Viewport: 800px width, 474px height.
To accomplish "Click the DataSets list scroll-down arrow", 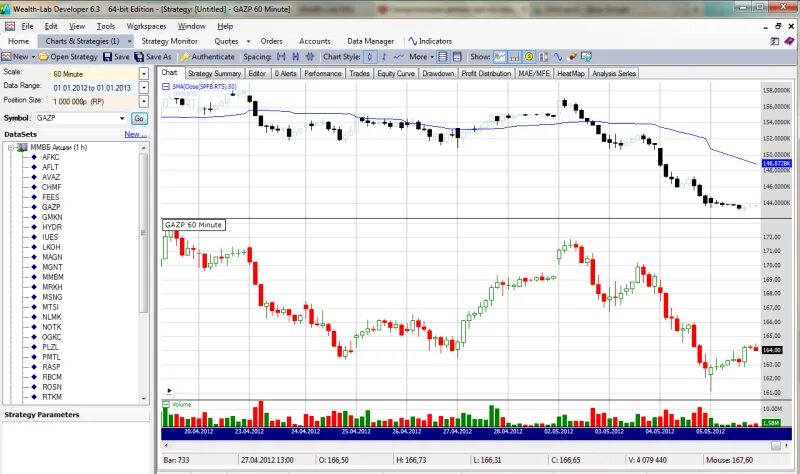I will coord(143,398).
